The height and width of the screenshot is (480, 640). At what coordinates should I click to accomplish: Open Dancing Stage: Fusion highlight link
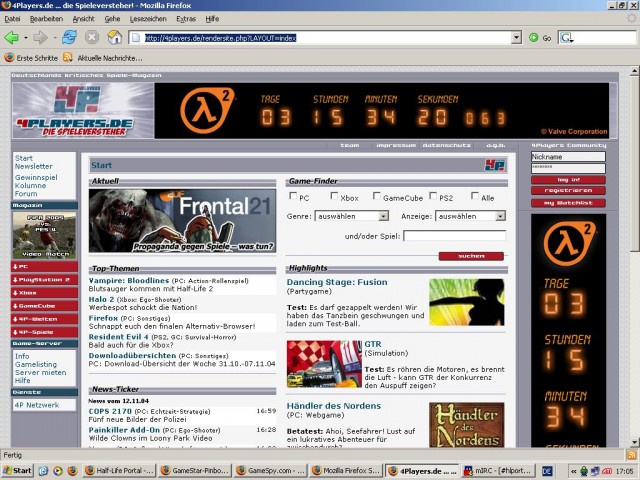pyautogui.click(x=337, y=282)
